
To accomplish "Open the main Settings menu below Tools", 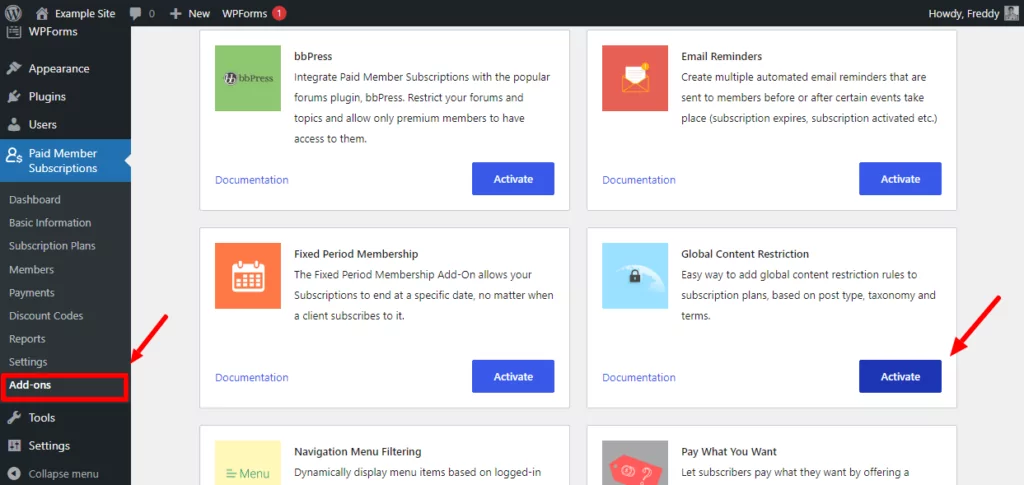I will point(49,446).
